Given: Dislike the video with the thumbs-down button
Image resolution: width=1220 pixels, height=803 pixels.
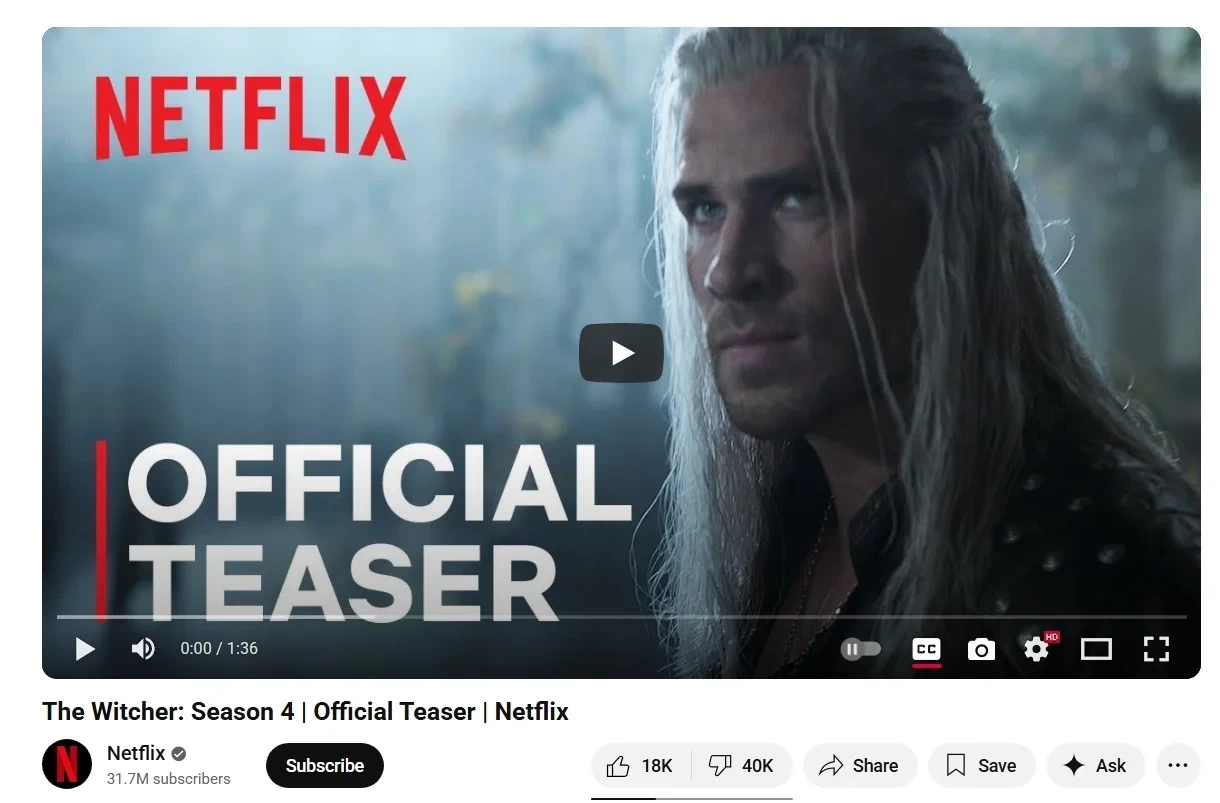Looking at the screenshot, I should [x=741, y=766].
